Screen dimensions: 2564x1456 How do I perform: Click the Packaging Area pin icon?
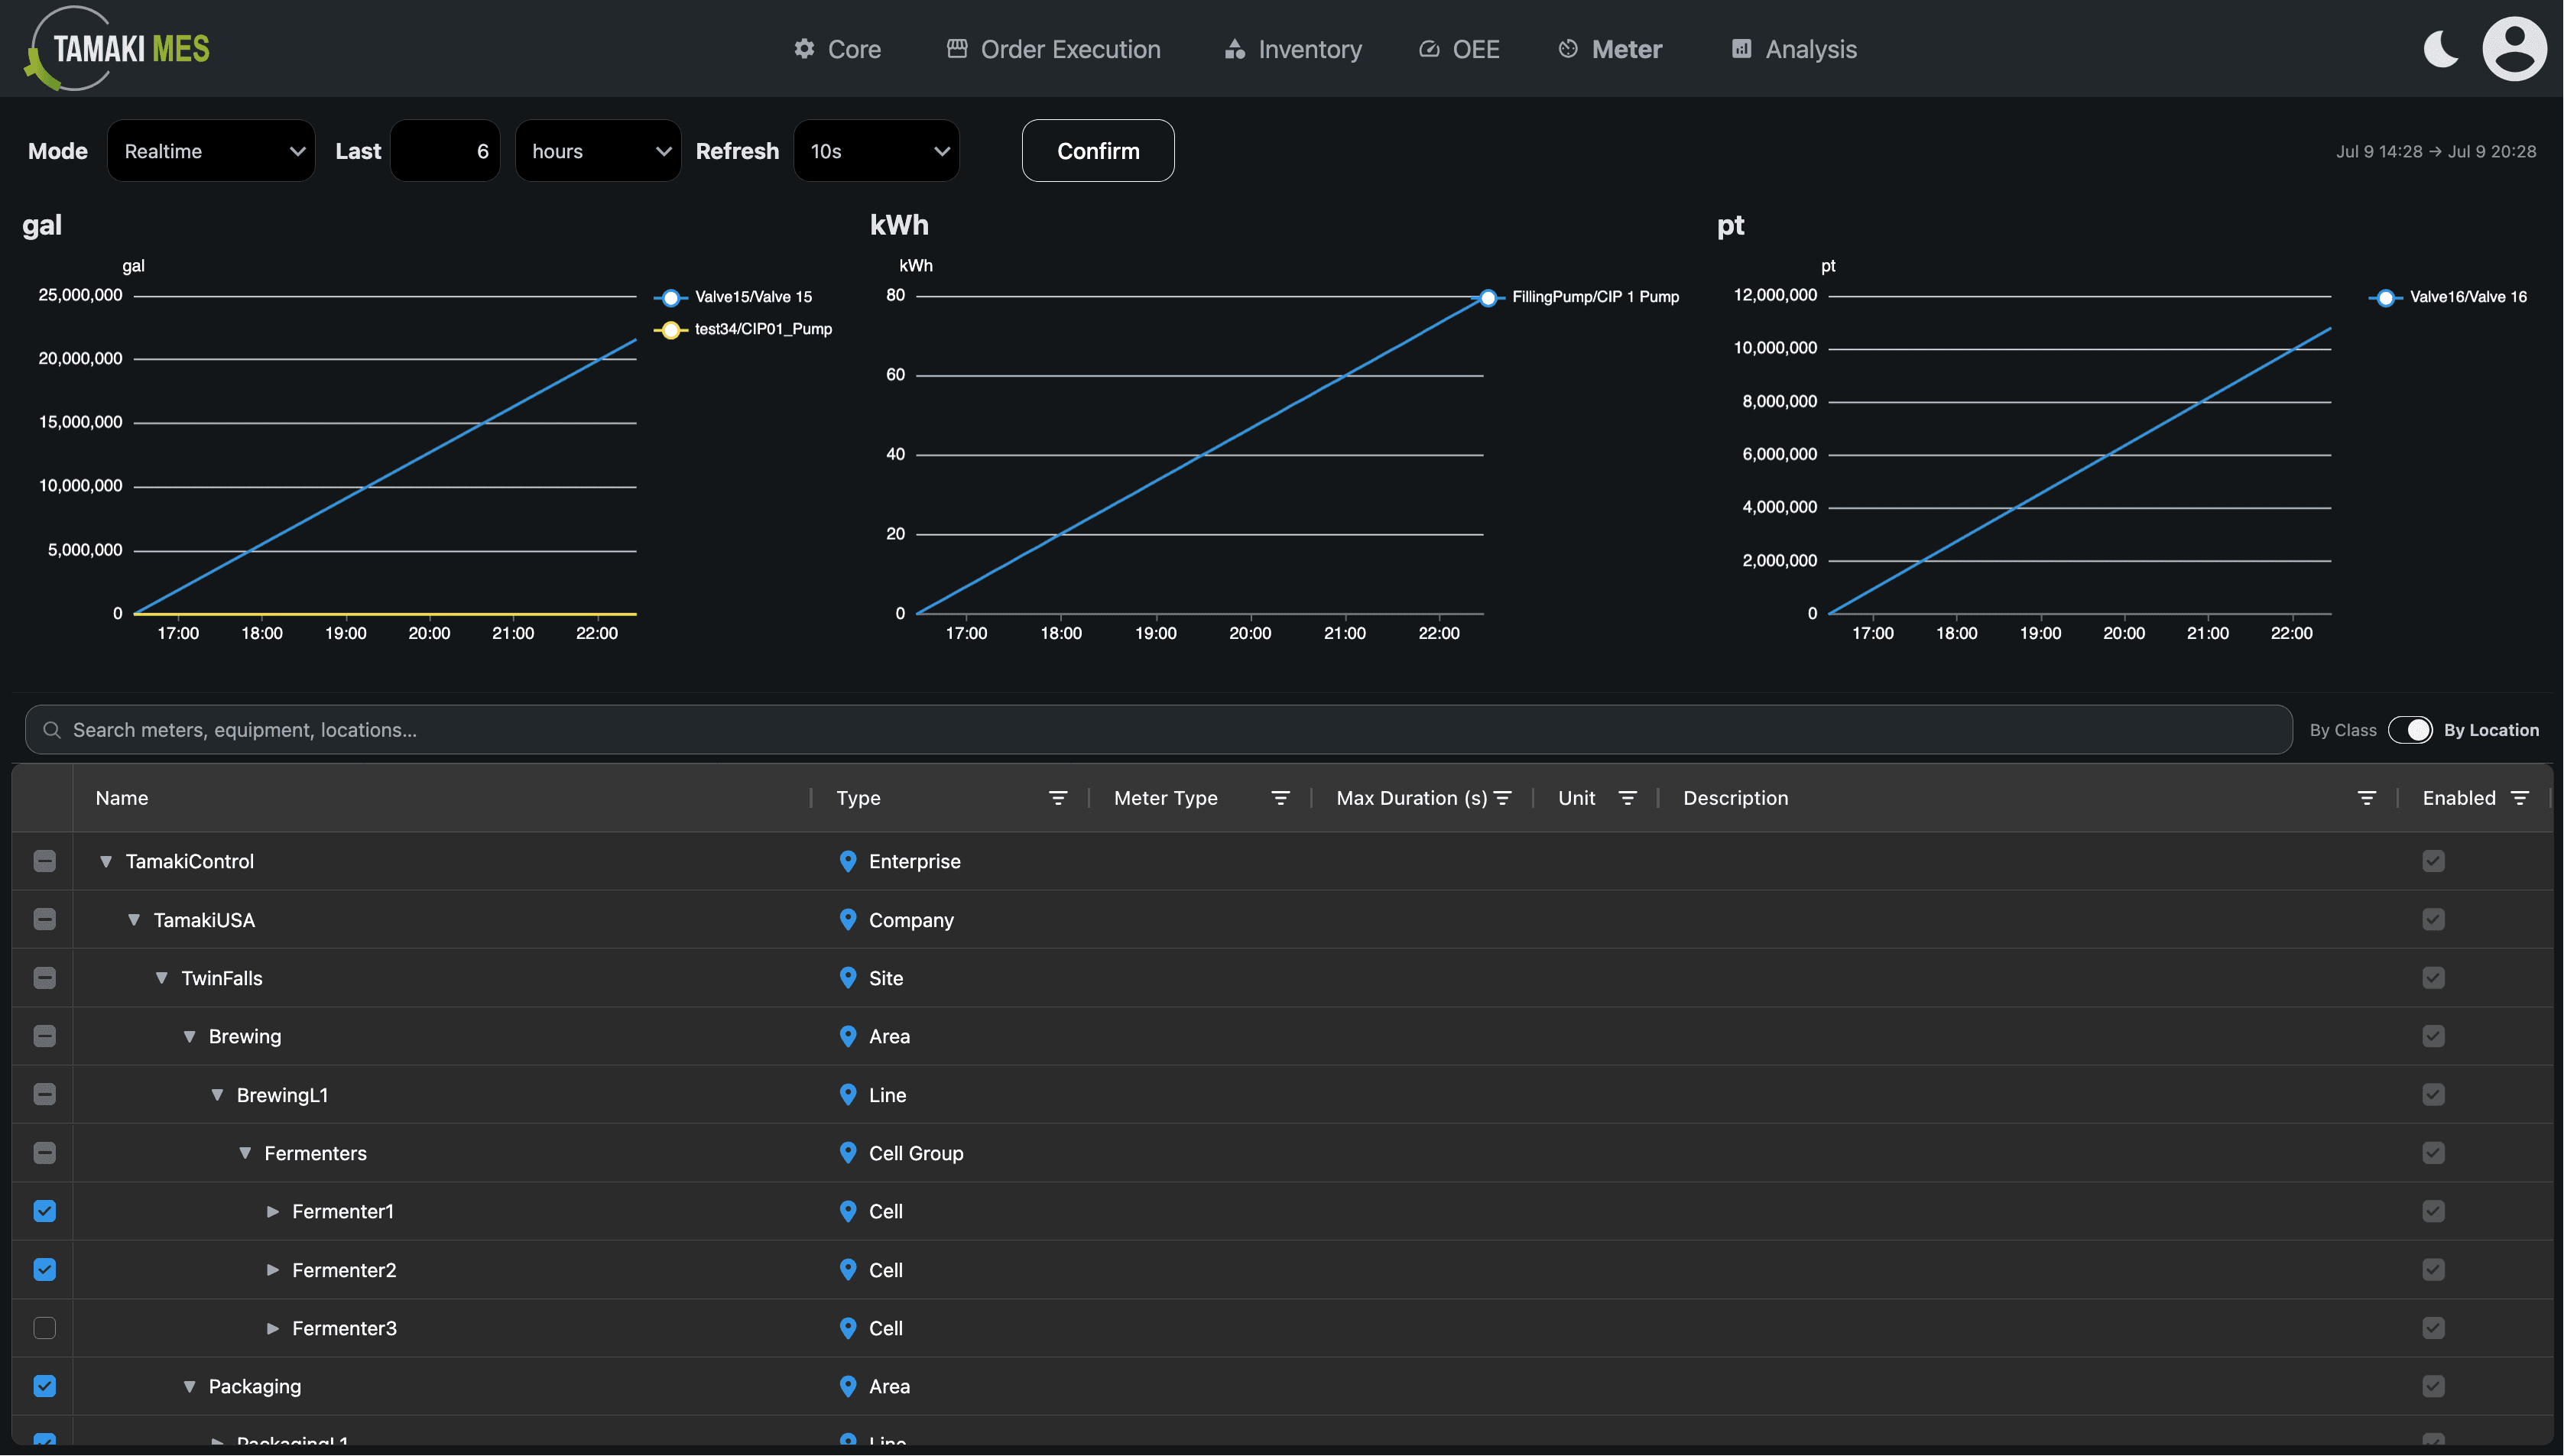click(x=848, y=1386)
